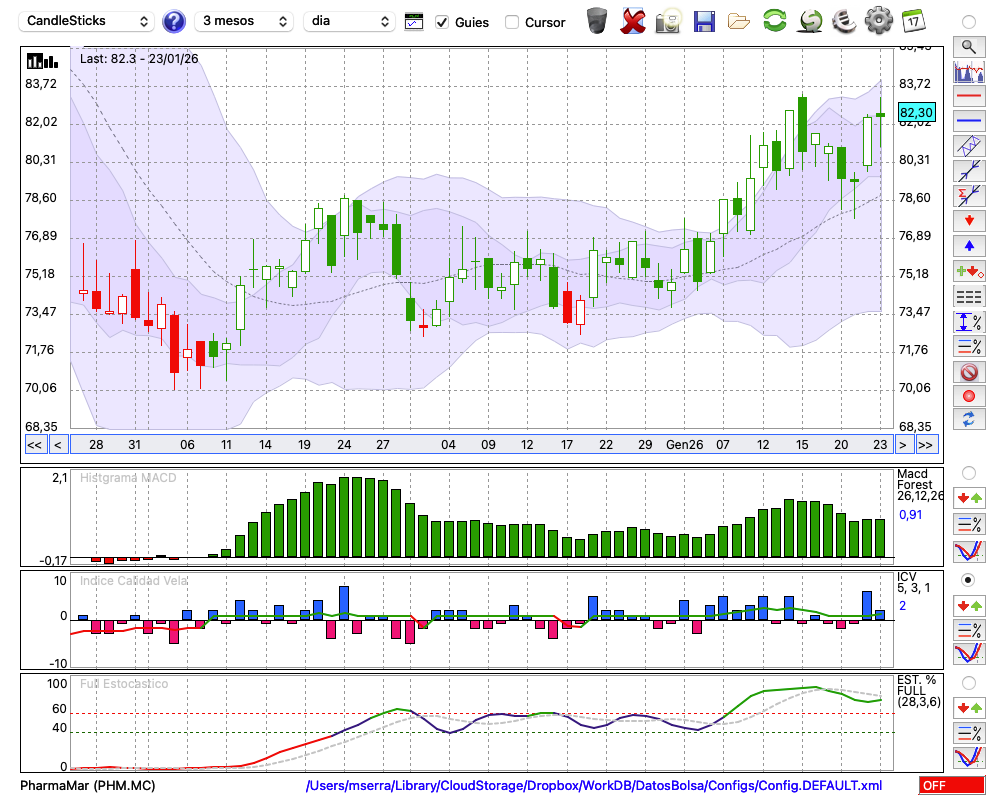Open settings with the gear icon

point(878,20)
